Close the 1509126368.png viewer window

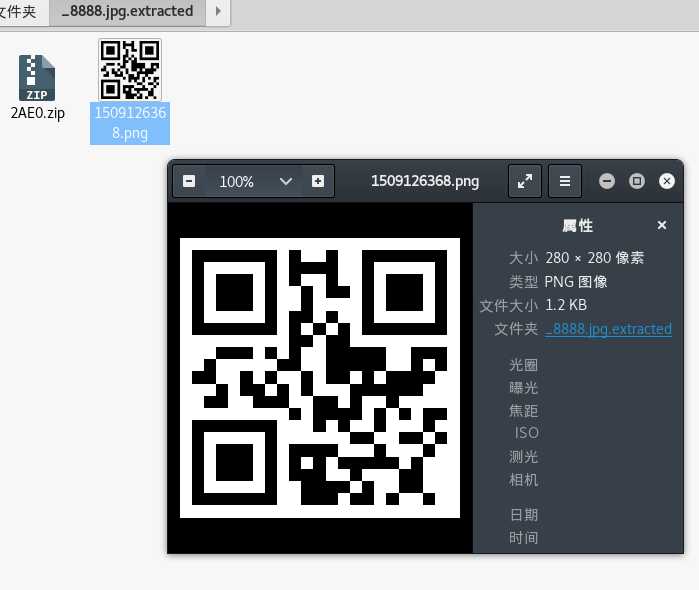[666, 181]
